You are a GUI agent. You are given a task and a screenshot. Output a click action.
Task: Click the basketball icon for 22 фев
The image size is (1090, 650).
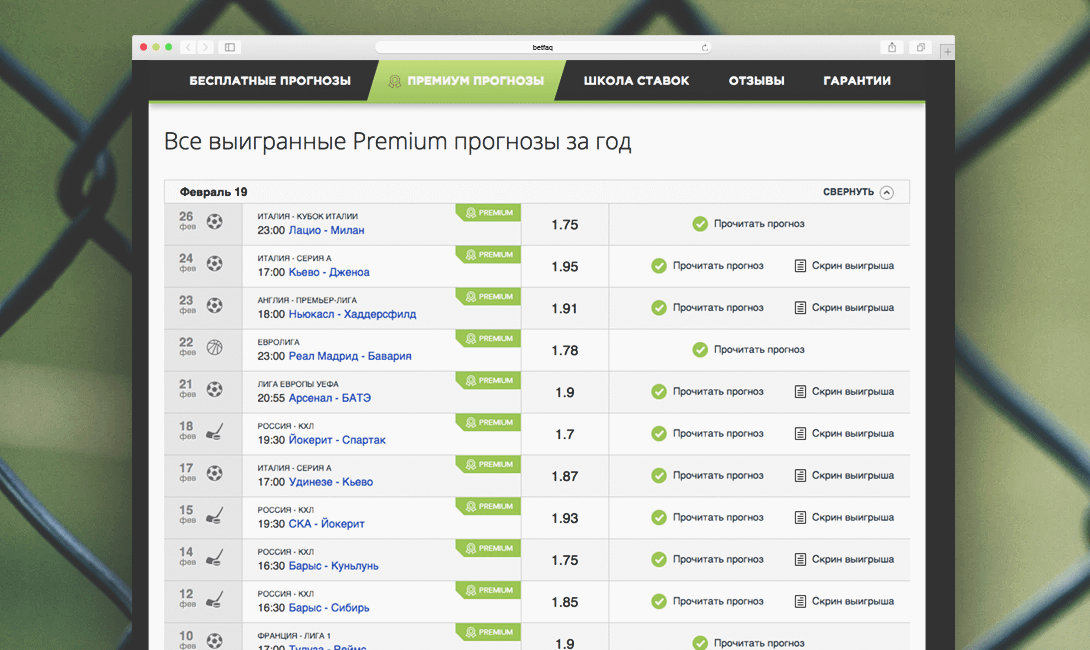214,347
